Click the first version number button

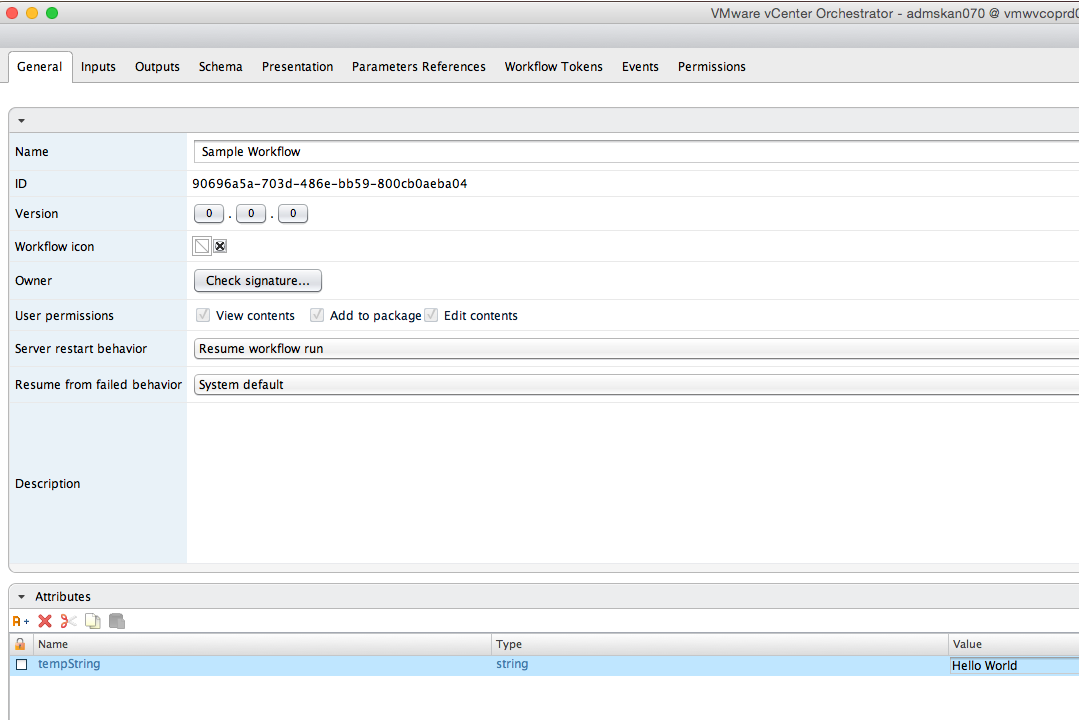(x=208, y=214)
